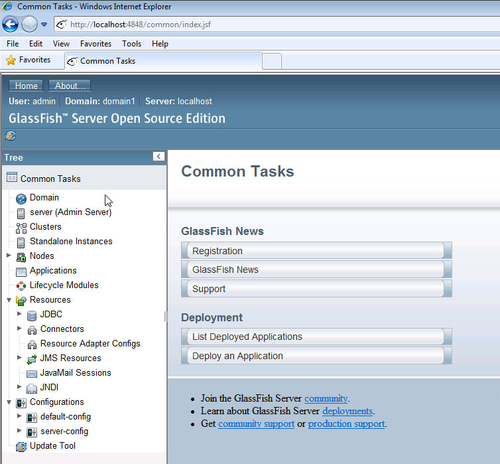Click Deploy an Application button
Screen dimensions: 500x464
click(x=316, y=356)
